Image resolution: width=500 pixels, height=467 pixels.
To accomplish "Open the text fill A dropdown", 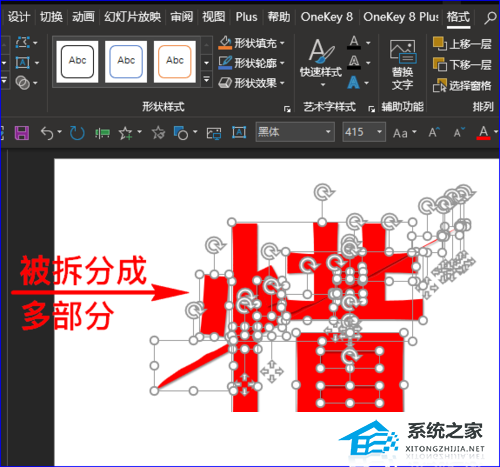I will pyautogui.click(x=359, y=43).
